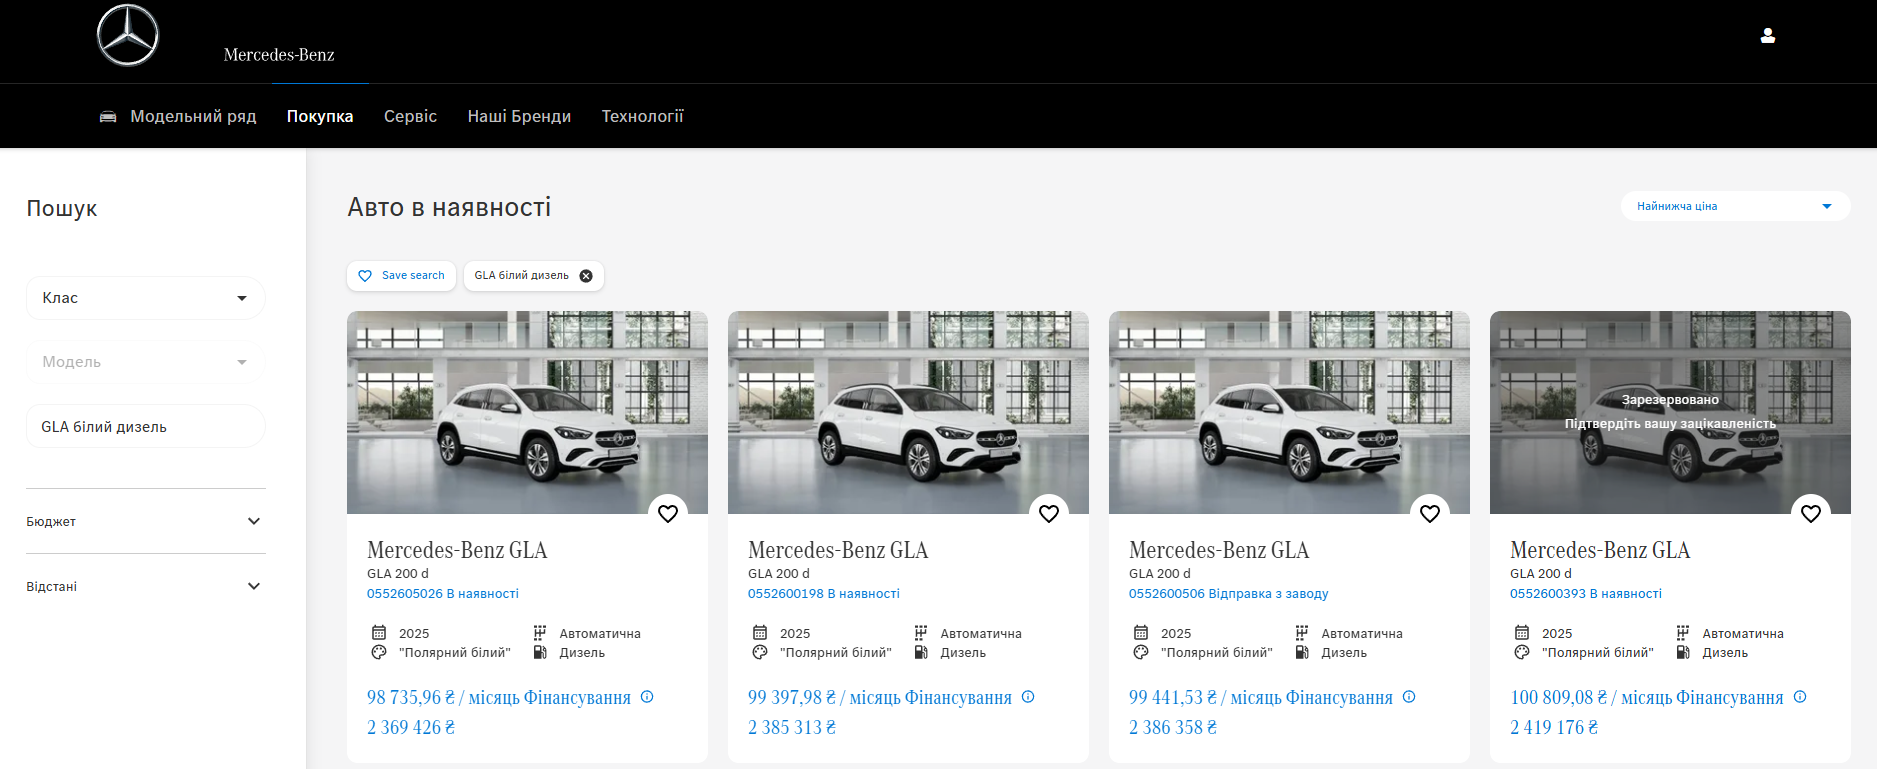This screenshot has height=769, width=1877.
Task: Open the Сервіс menu
Action: (411, 117)
